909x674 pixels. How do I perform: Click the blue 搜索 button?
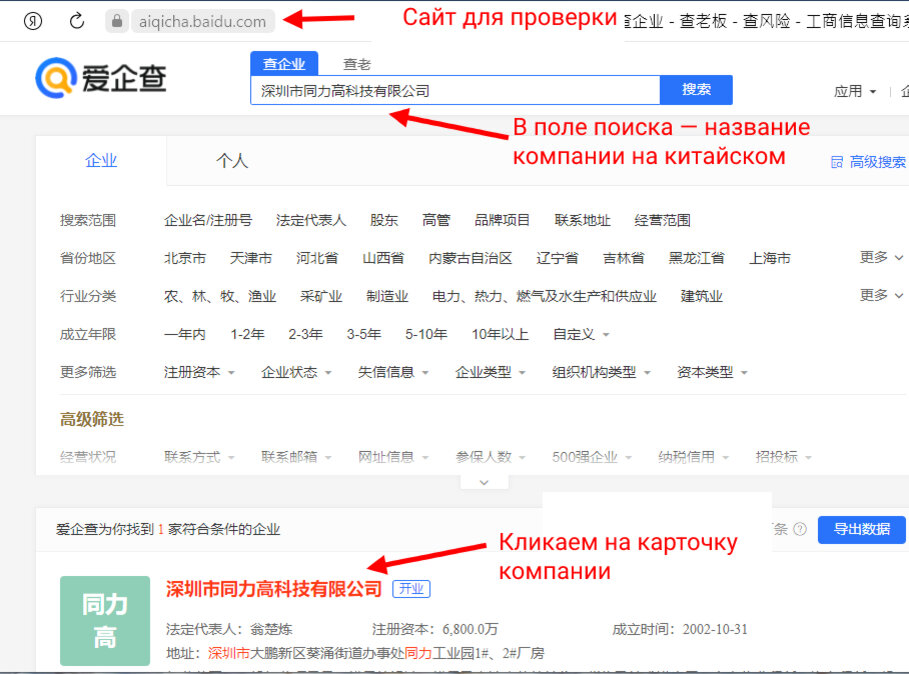[696, 90]
